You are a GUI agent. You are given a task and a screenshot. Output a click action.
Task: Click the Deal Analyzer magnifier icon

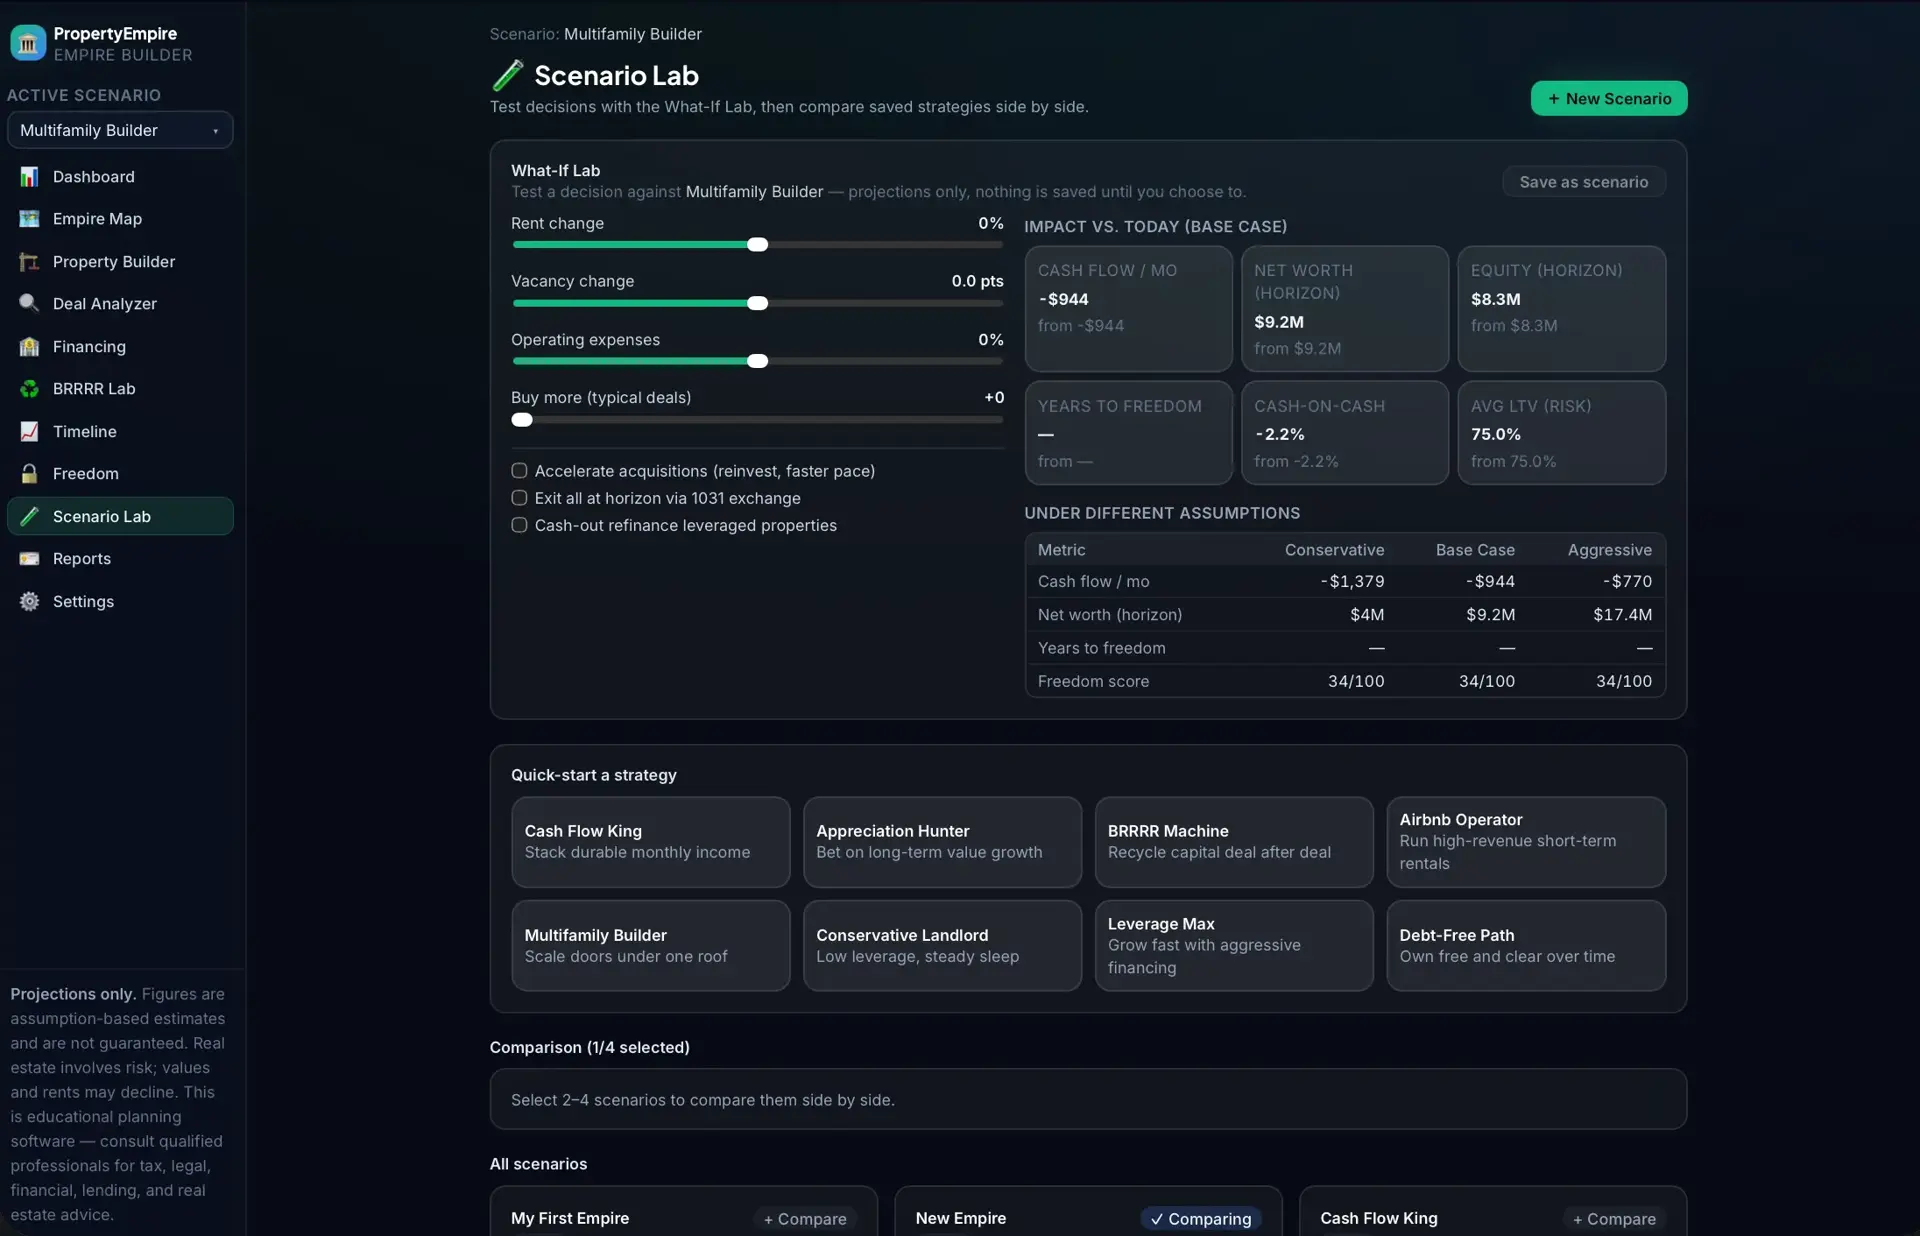[x=29, y=304]
